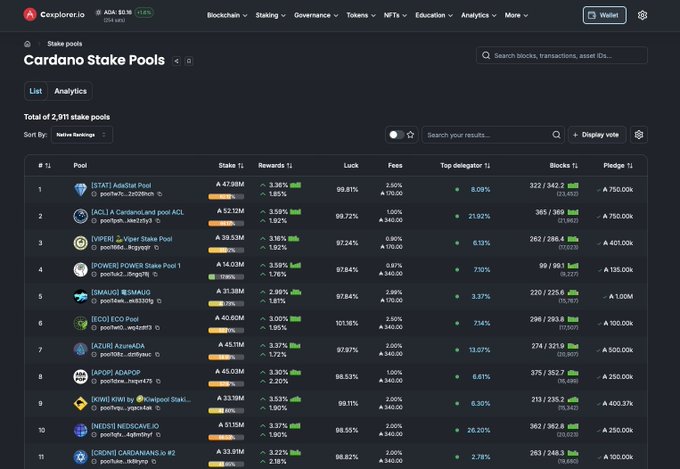Viewport: 680px width, 469px height.
Task: Click the share icon beside the page title
Action: (x=176, y=61)
